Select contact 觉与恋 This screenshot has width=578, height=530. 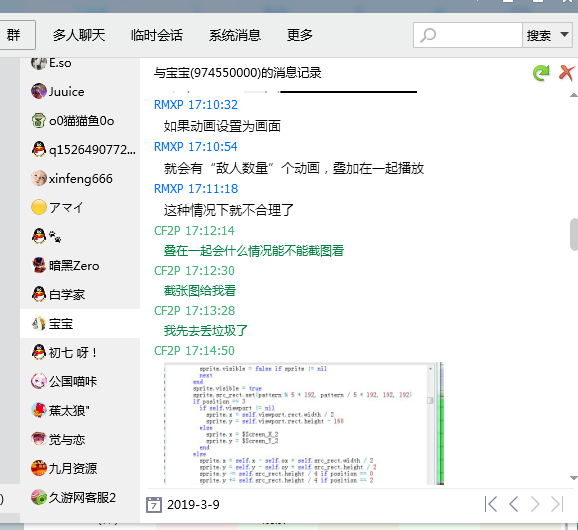coord(80,439)
